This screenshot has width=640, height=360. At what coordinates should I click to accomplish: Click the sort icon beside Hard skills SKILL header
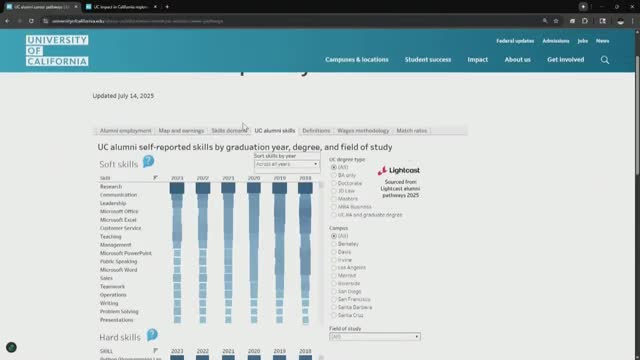coord(155,351)
